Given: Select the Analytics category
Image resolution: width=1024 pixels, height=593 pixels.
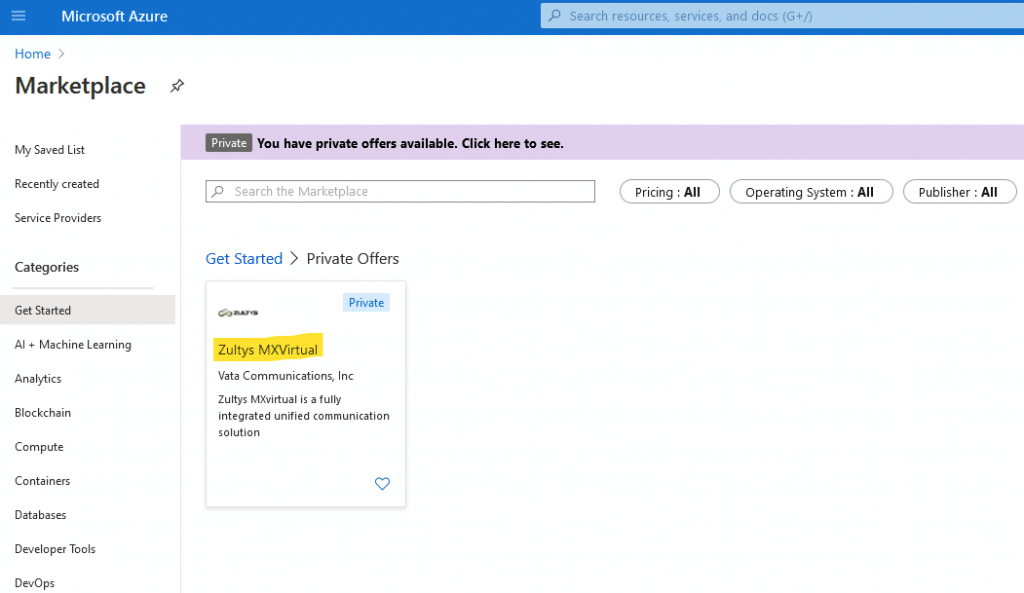Looking at the screenshot, I should 38,379.
